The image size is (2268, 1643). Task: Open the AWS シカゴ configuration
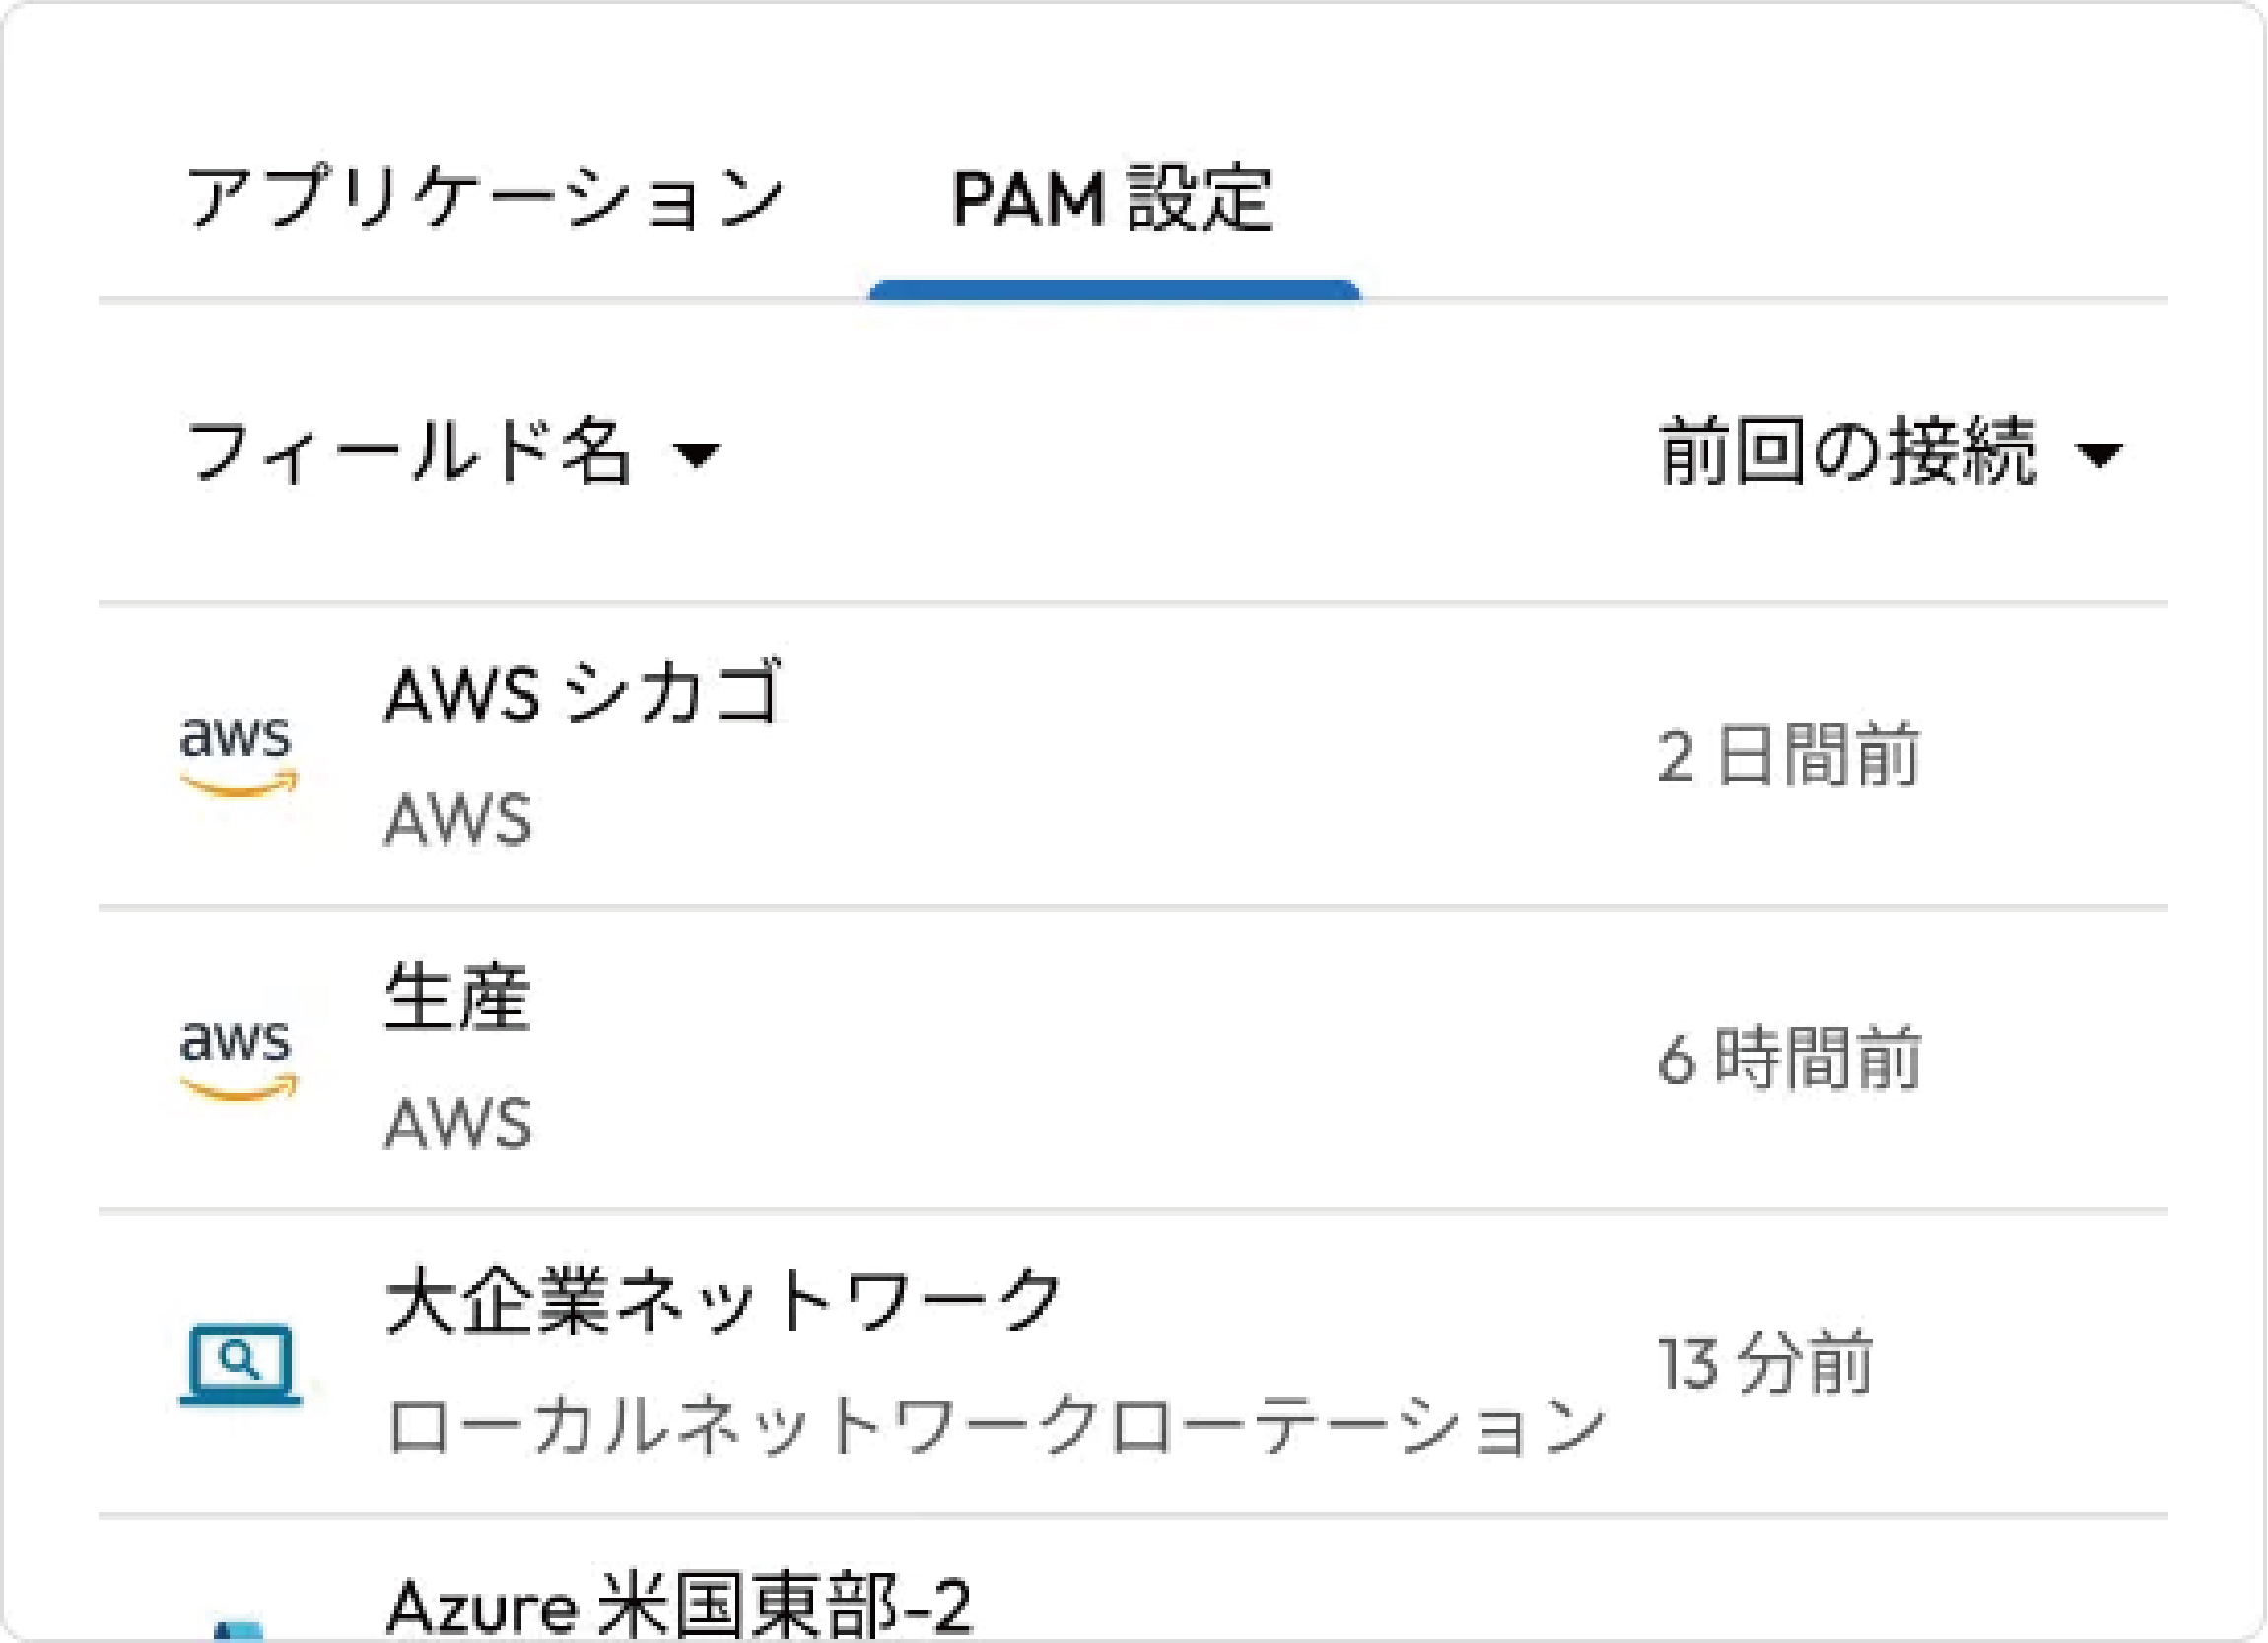tap(582, 692)
